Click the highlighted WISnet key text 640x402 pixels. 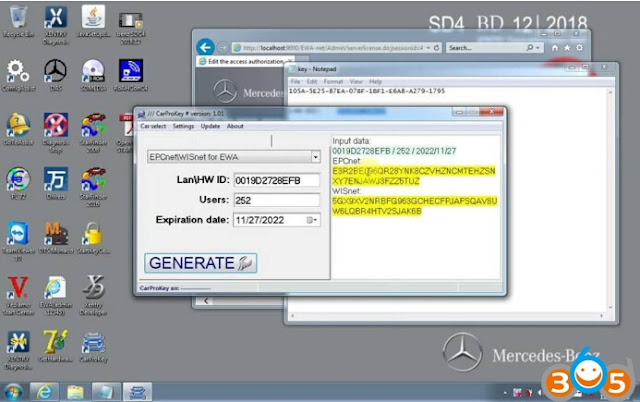click(414, 206)
